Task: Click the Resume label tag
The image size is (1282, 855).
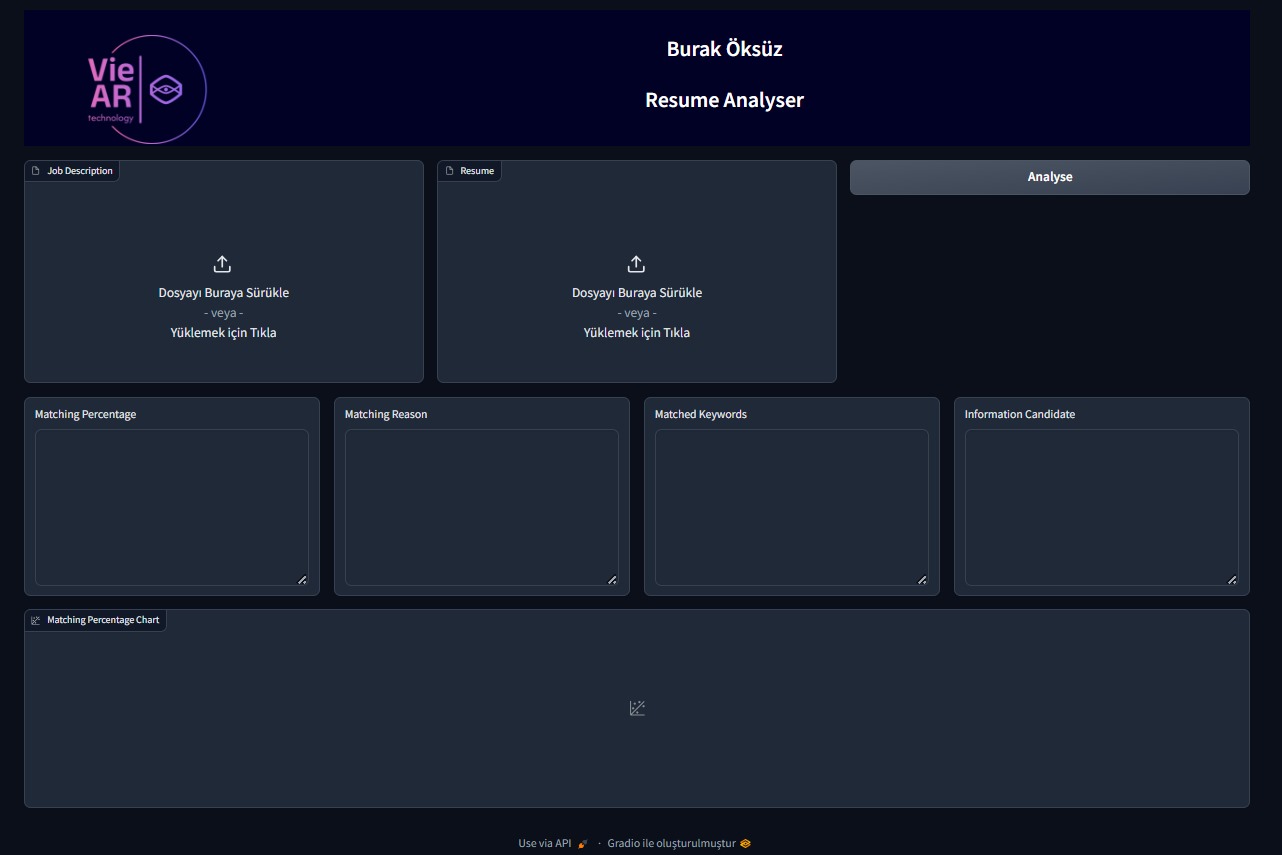Action: (x=469, y=171)
